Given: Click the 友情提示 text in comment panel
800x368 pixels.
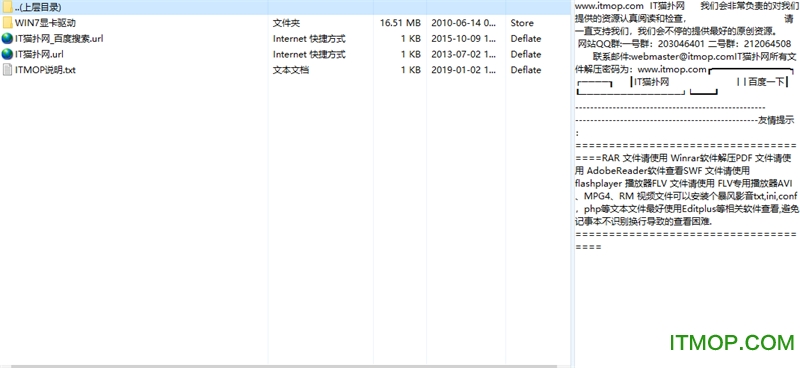Looking at the screenshot, I should pos(776,120).
